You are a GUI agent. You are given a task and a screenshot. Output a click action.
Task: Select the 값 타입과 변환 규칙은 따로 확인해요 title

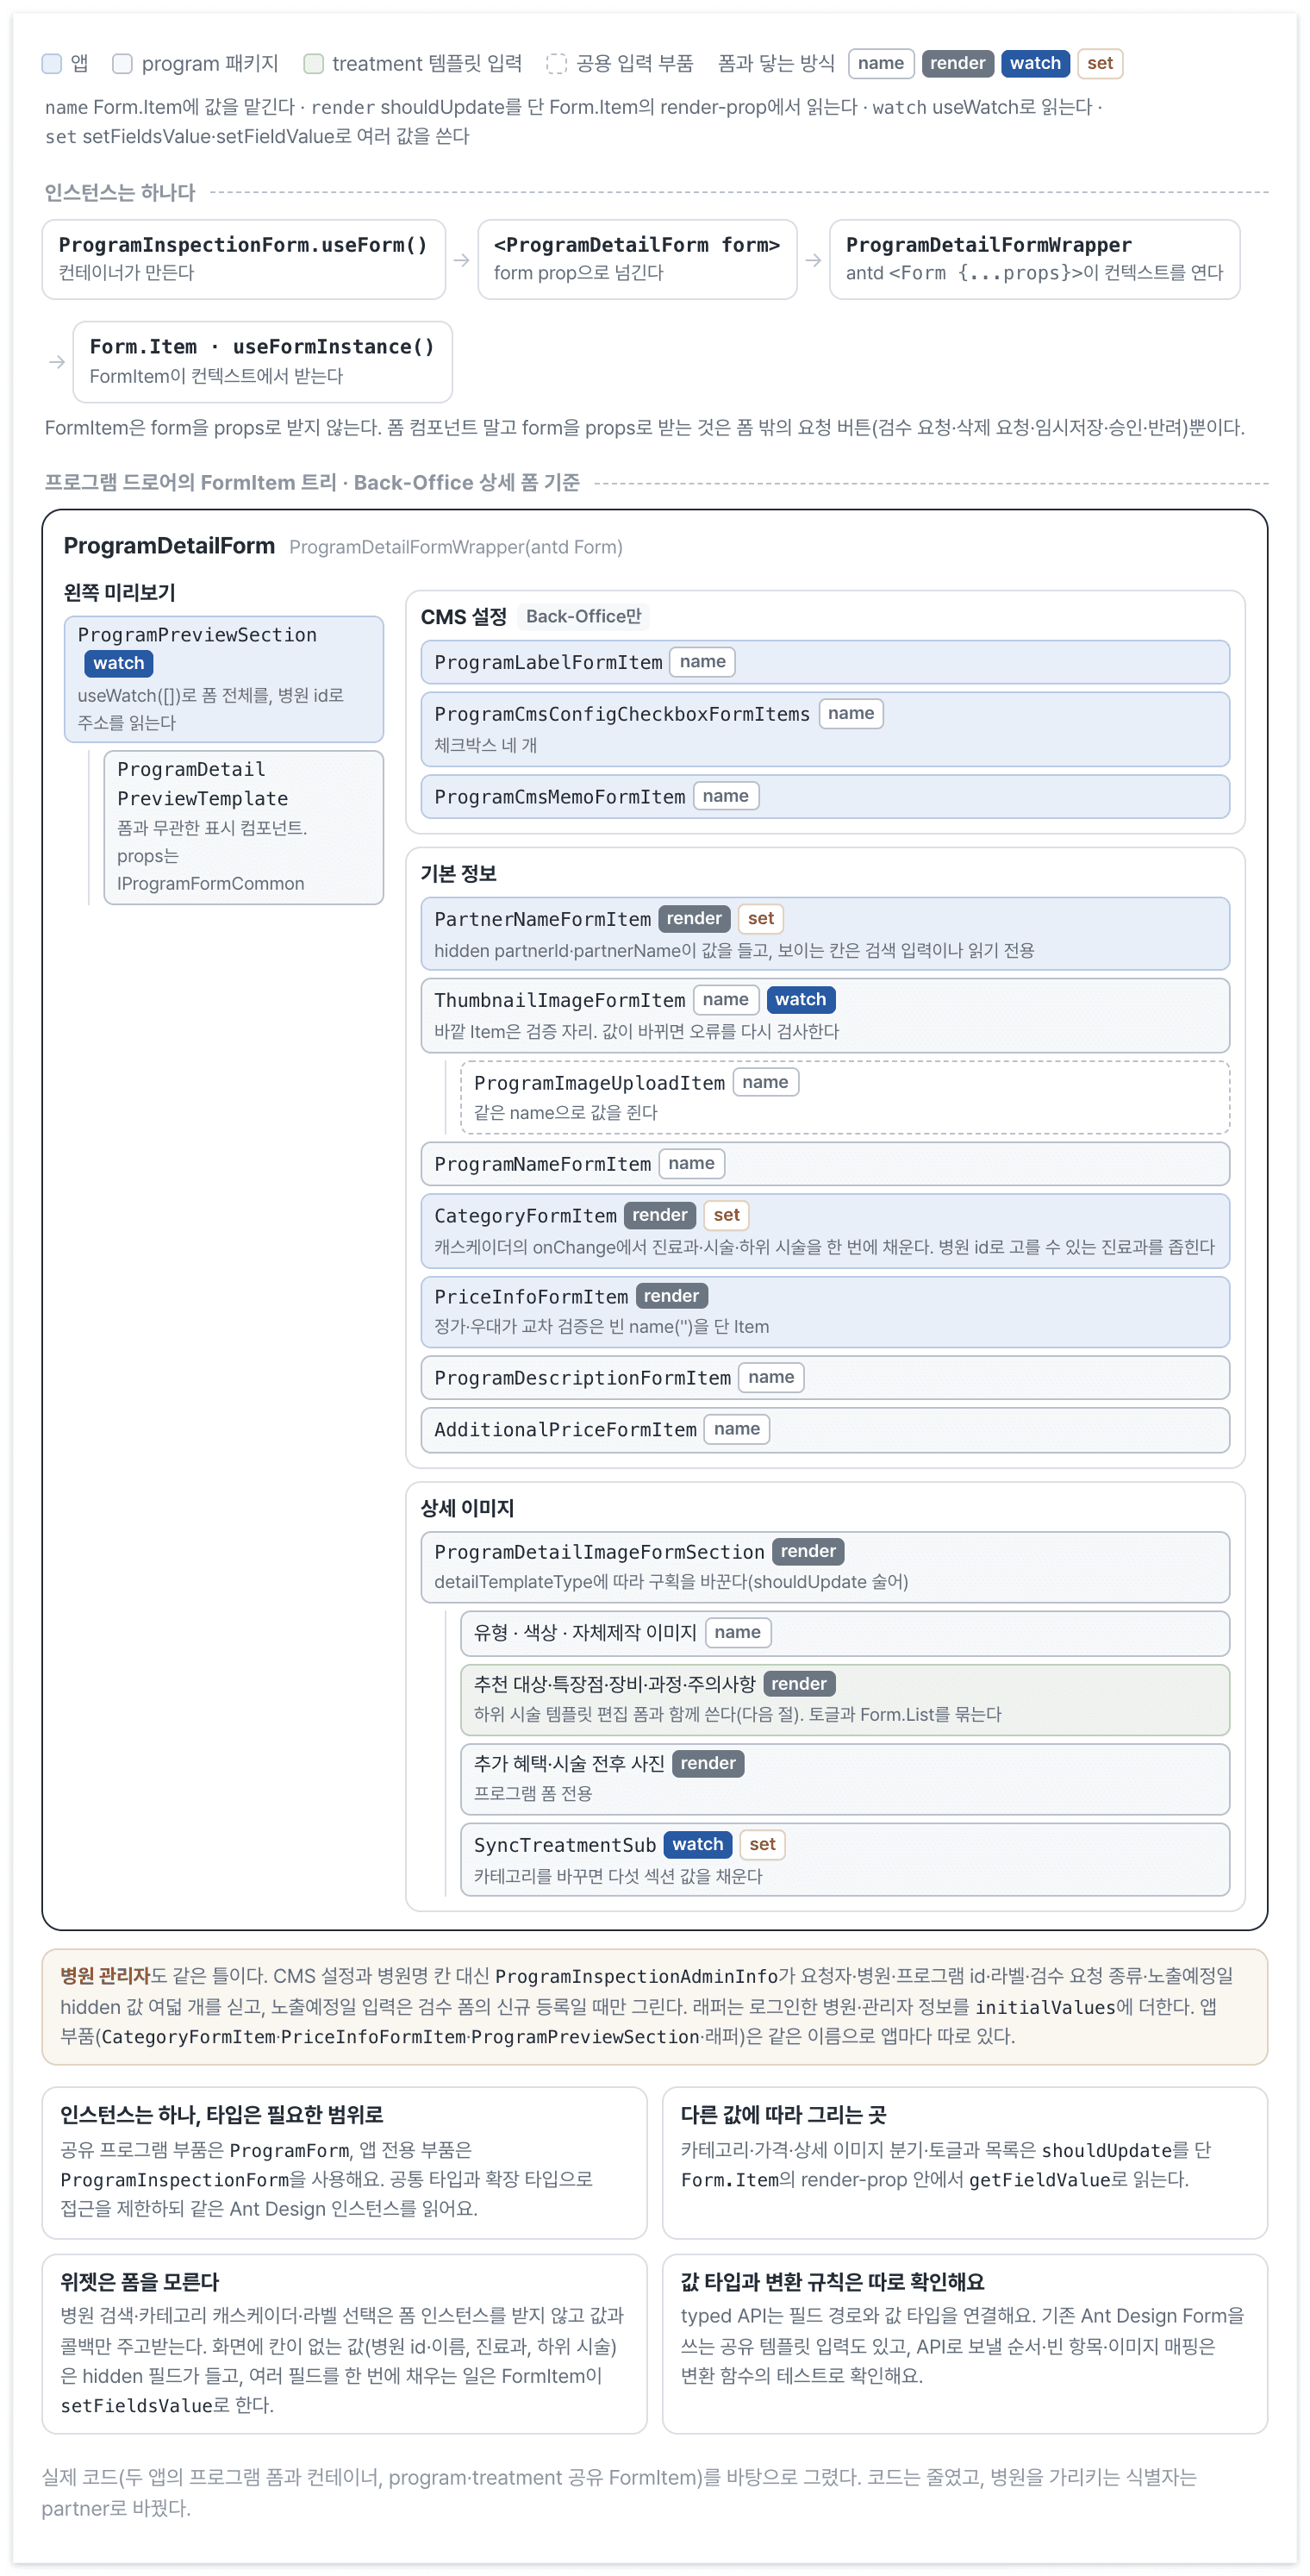(x=832, y=2282)
